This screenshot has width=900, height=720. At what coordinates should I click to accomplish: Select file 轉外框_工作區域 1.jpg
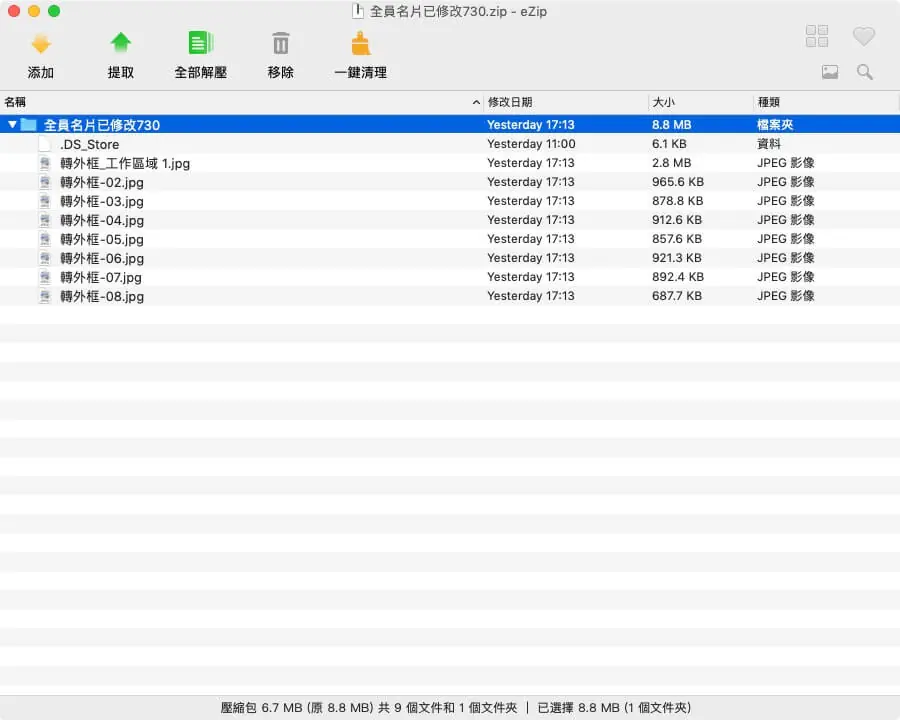[125, 163]
